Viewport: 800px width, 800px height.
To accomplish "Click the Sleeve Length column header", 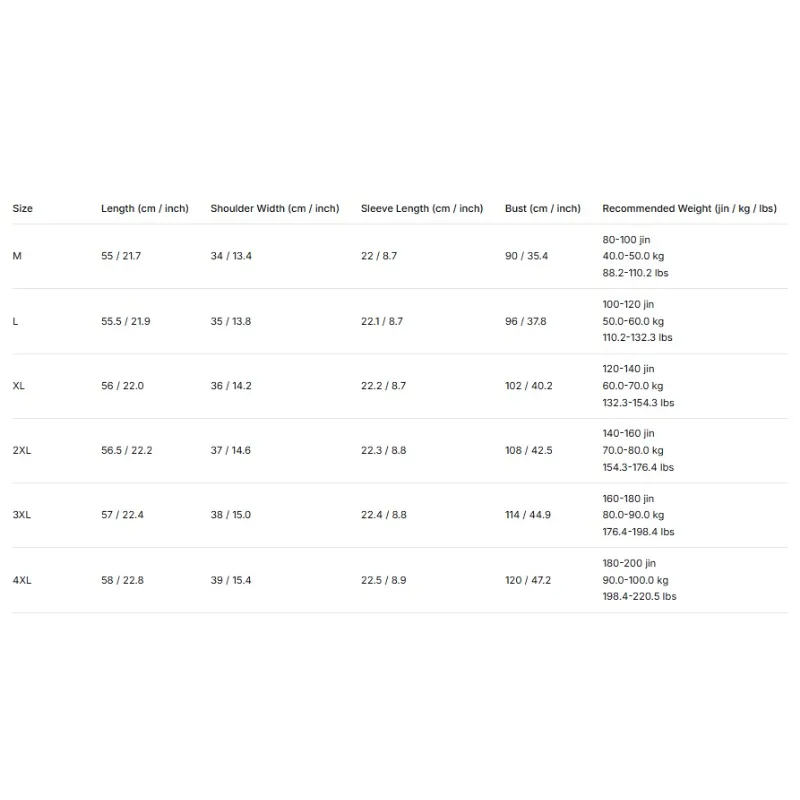I will click(x=422, y=209).
